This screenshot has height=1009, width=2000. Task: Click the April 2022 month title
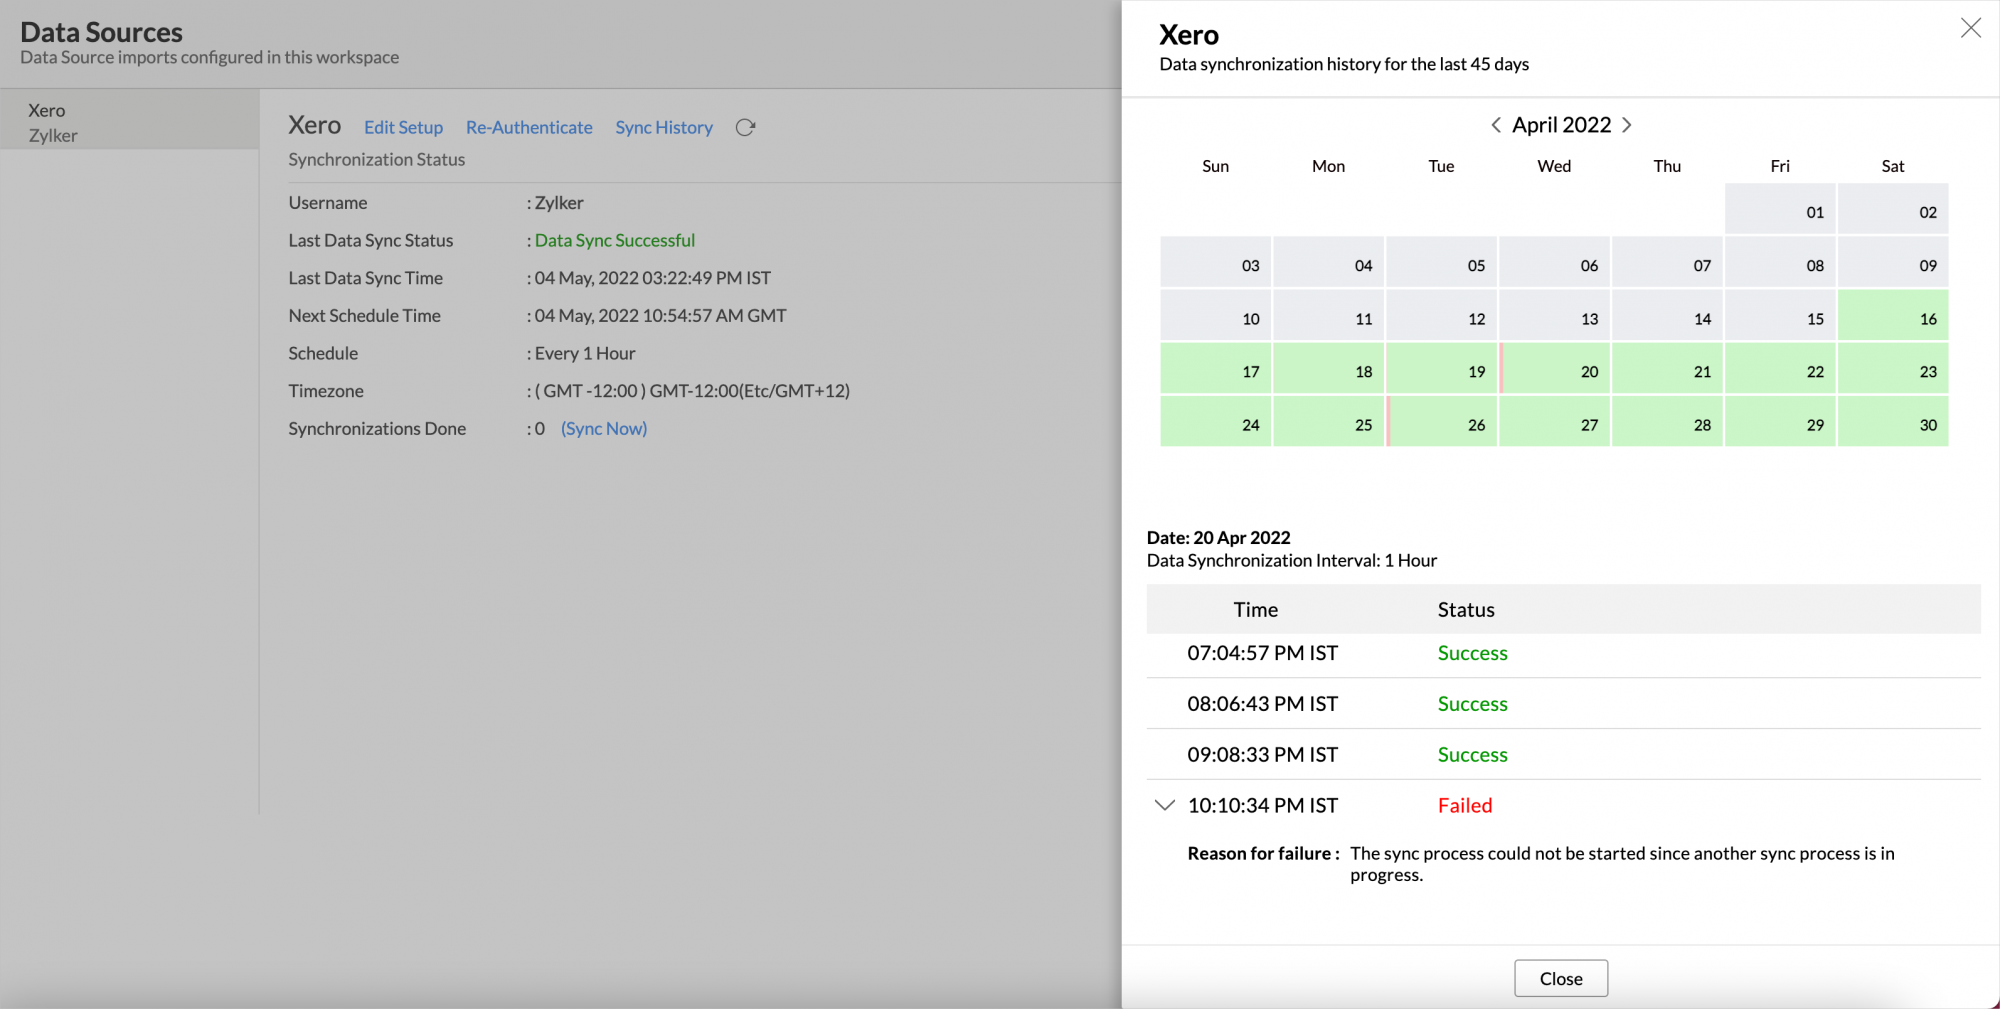tap(1561, 125)
